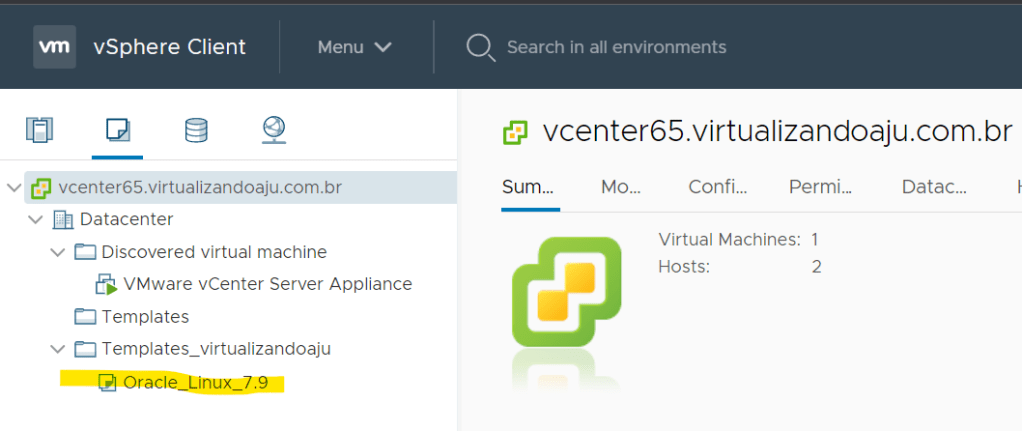Go to the Permissions tab
Screen dimensions: 1022x431
[x=820, y=187]
